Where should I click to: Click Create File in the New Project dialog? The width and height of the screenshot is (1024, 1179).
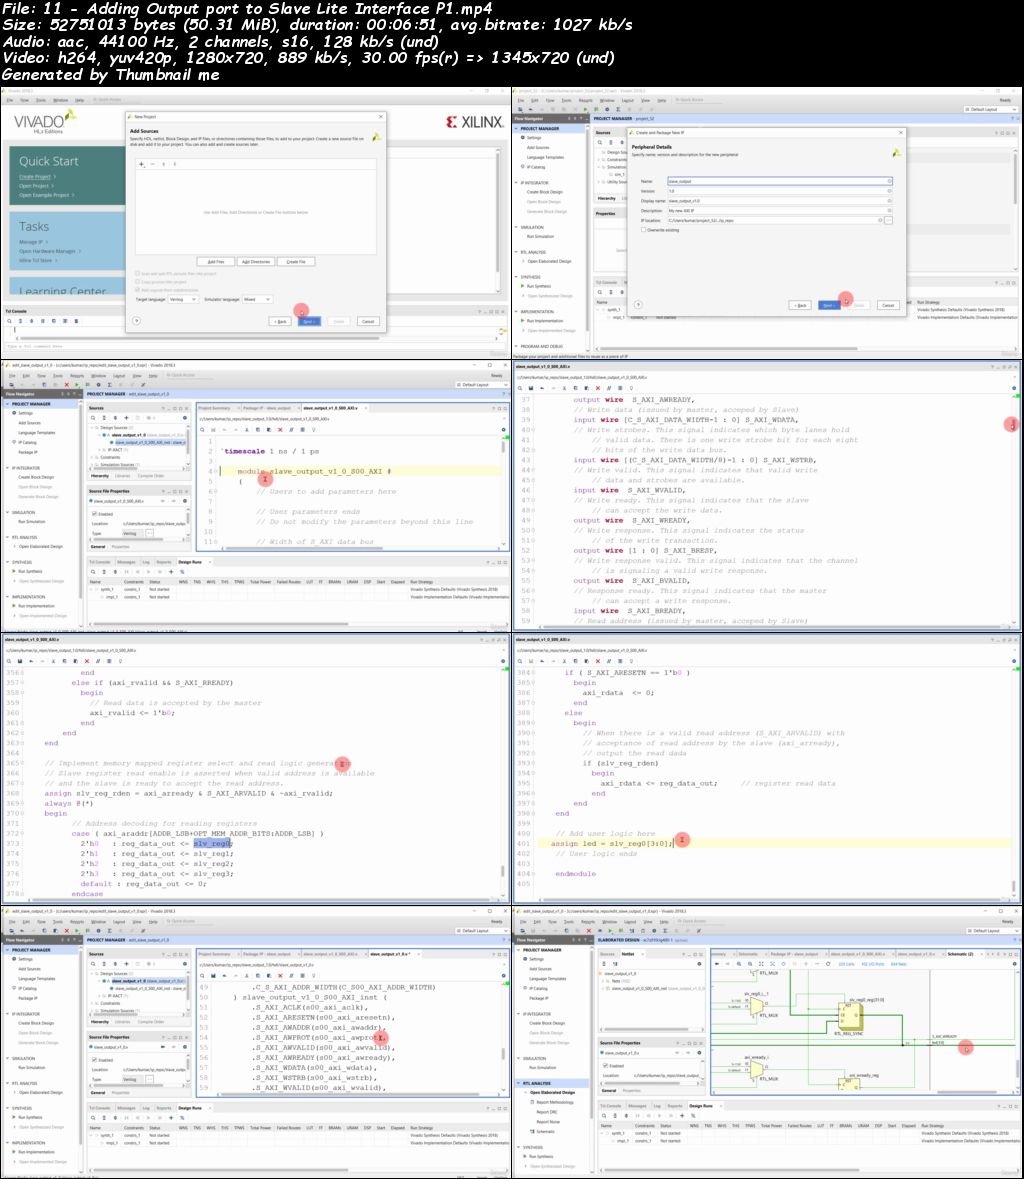pos(296,262)
